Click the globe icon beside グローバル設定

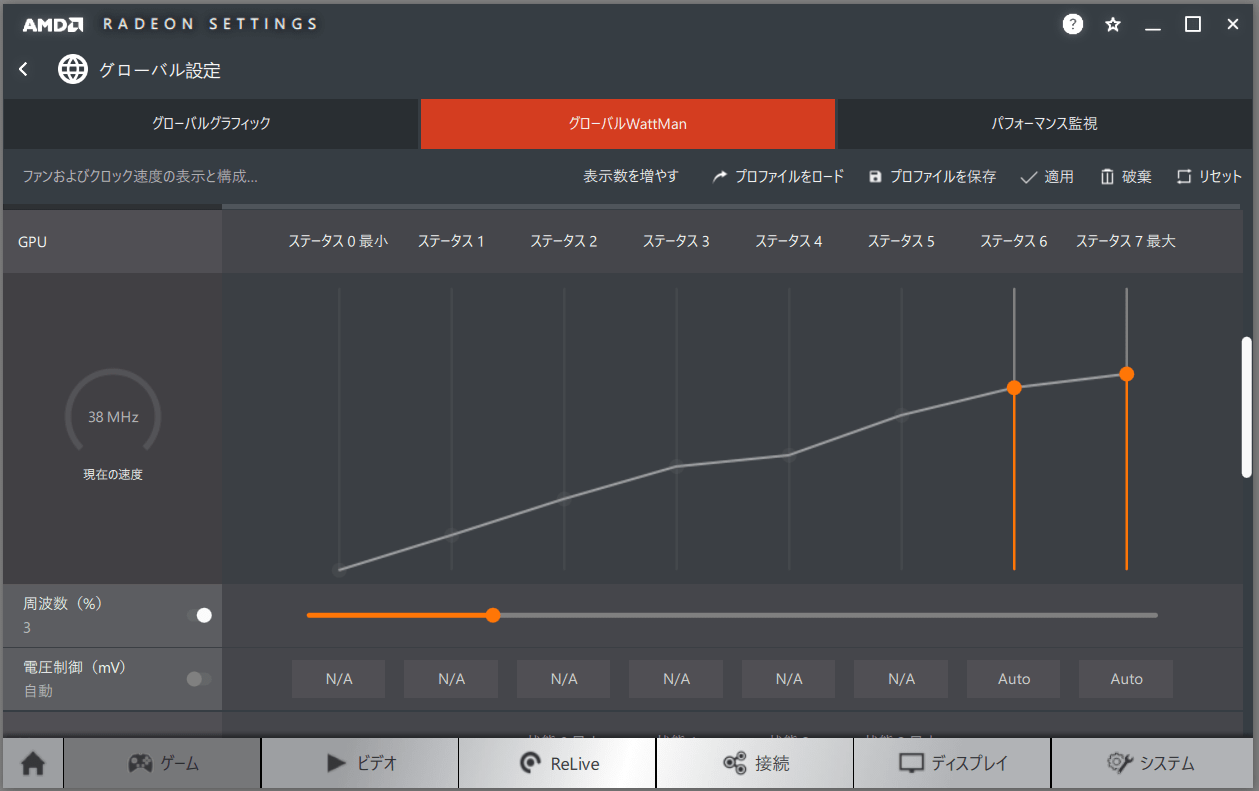73,69
